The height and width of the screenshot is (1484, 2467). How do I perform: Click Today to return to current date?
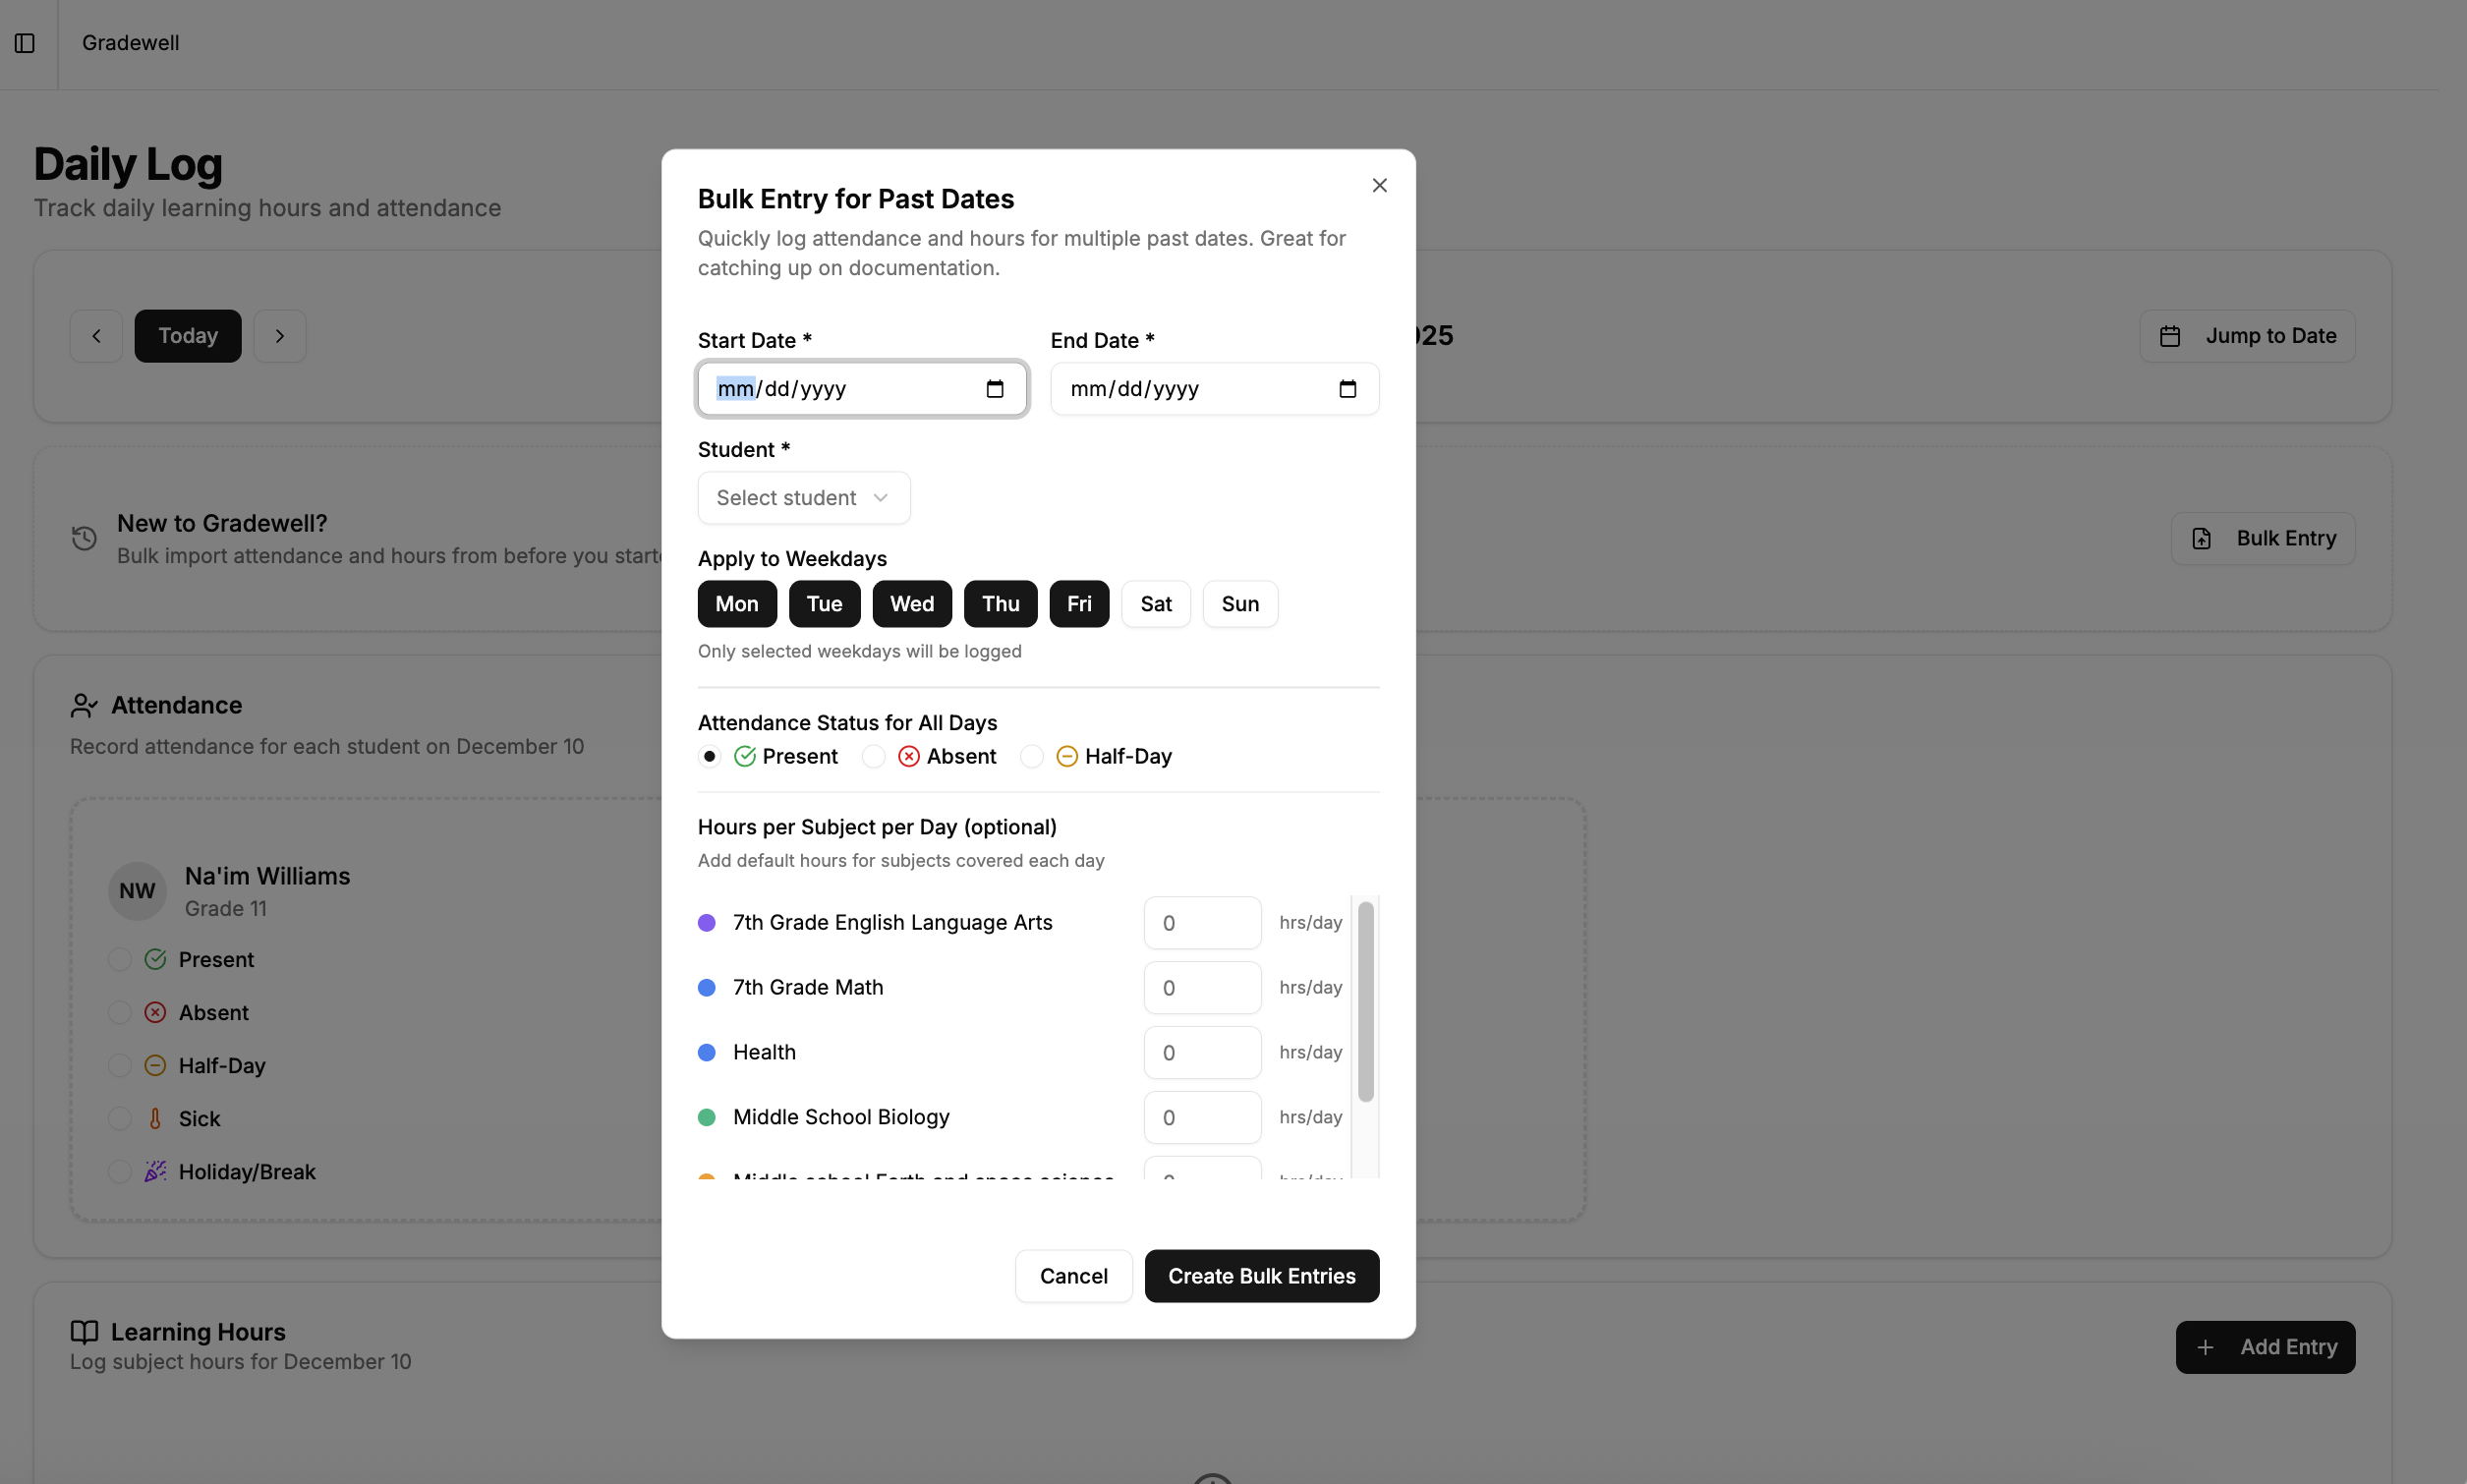click(x=186, y=335)
